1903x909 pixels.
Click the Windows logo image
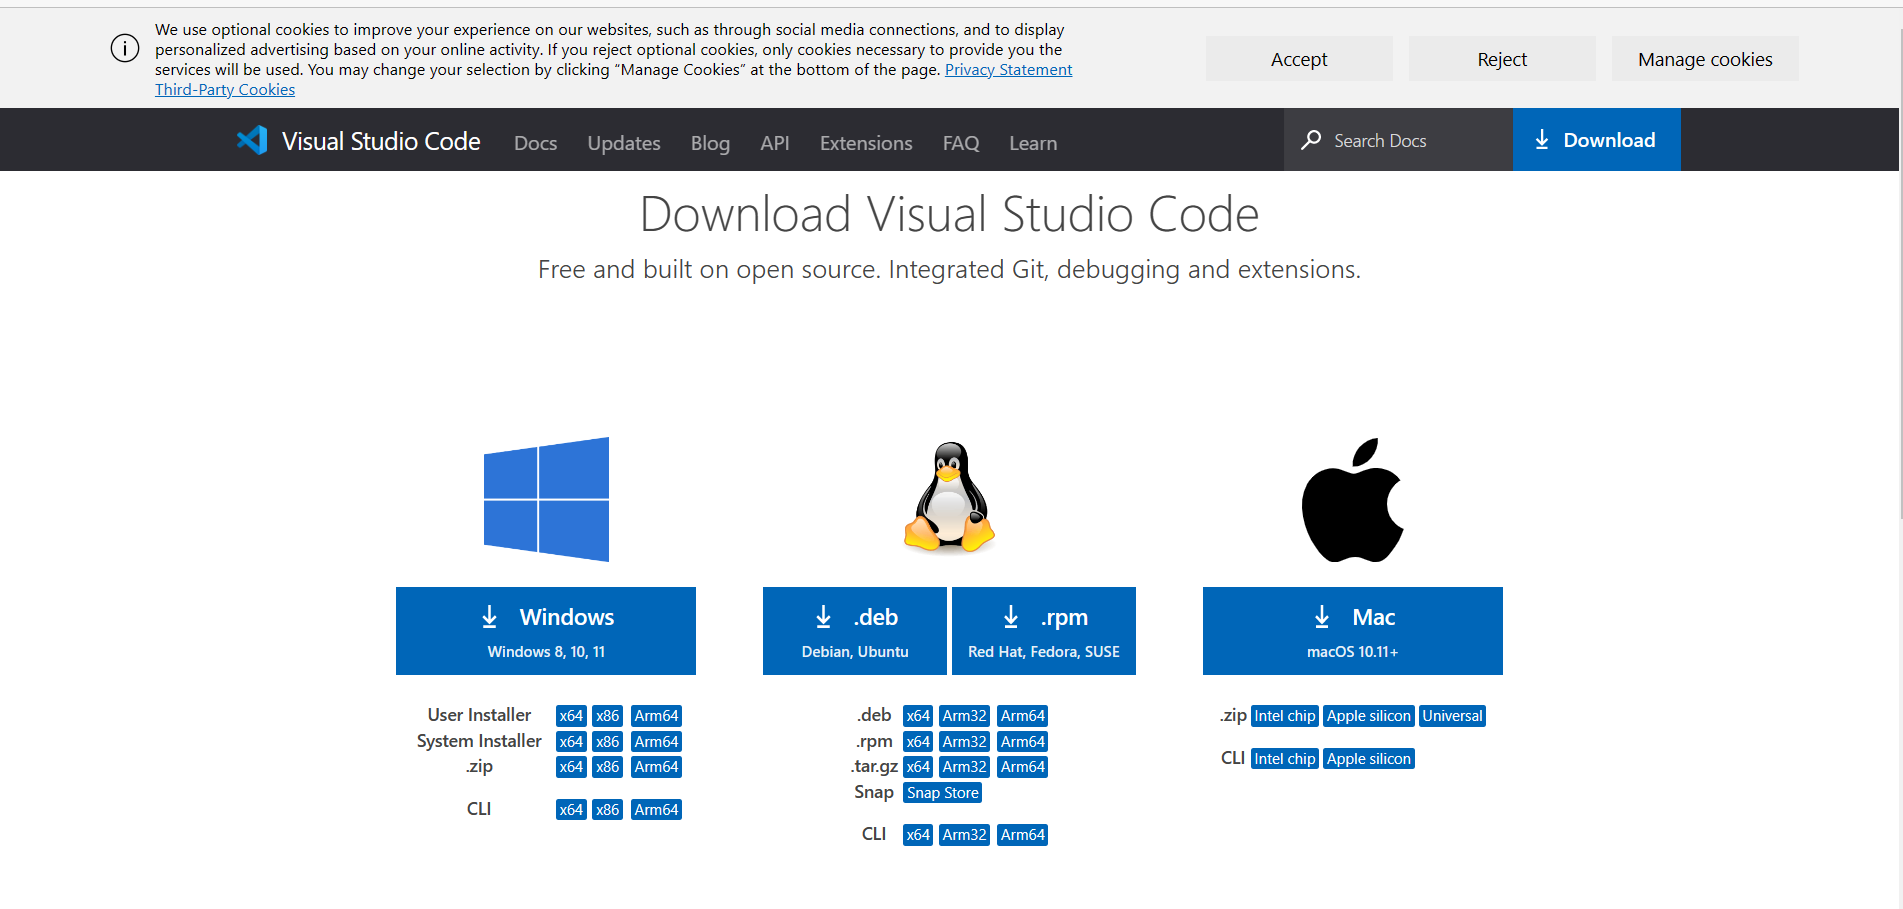pyautogui.click(x=546, y=499)
